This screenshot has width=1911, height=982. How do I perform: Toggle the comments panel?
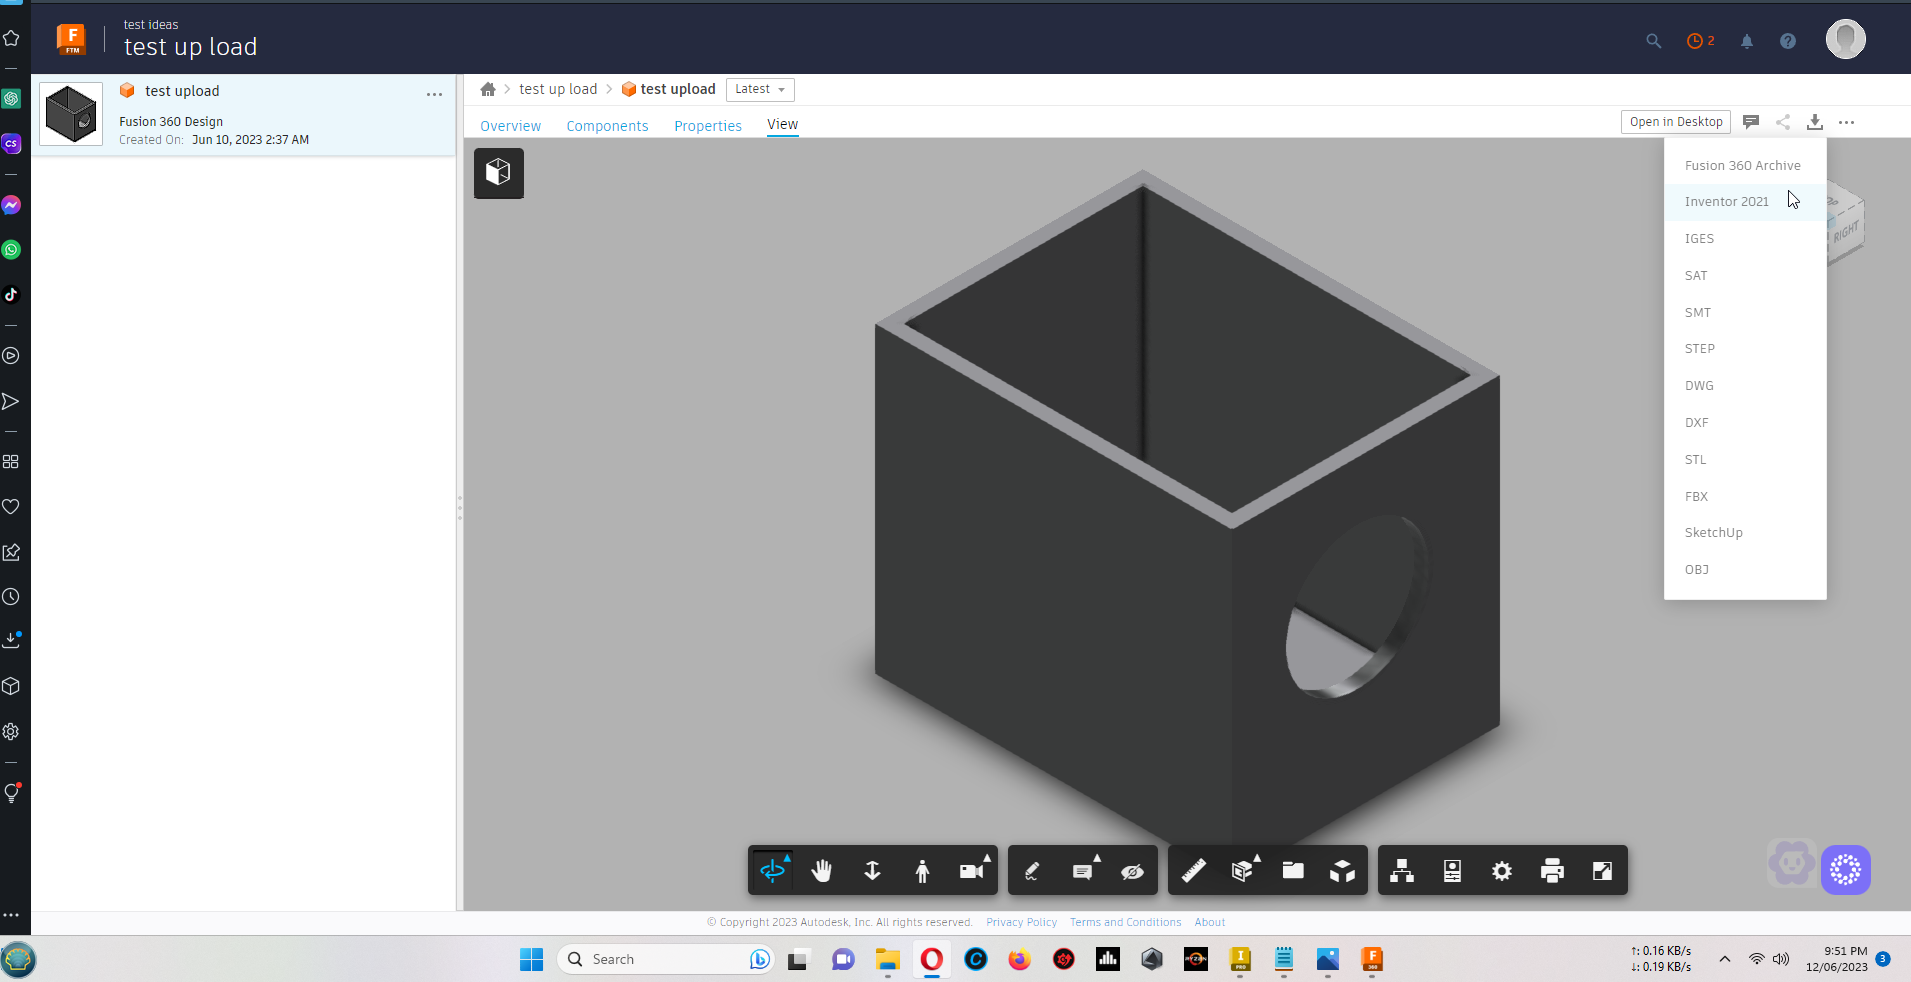[x=1750, y=121]
